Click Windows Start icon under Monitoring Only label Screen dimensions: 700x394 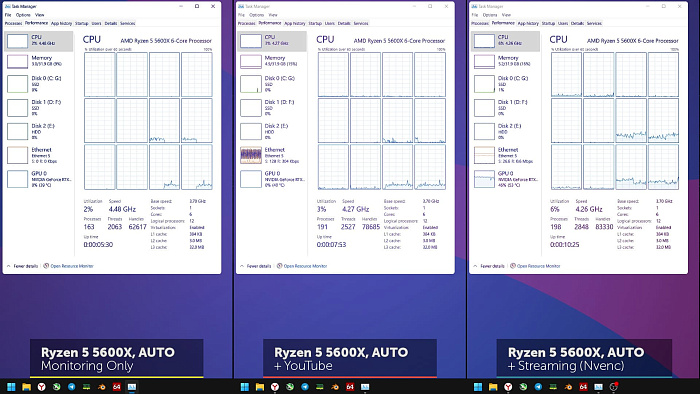click(x=11, y=387)
